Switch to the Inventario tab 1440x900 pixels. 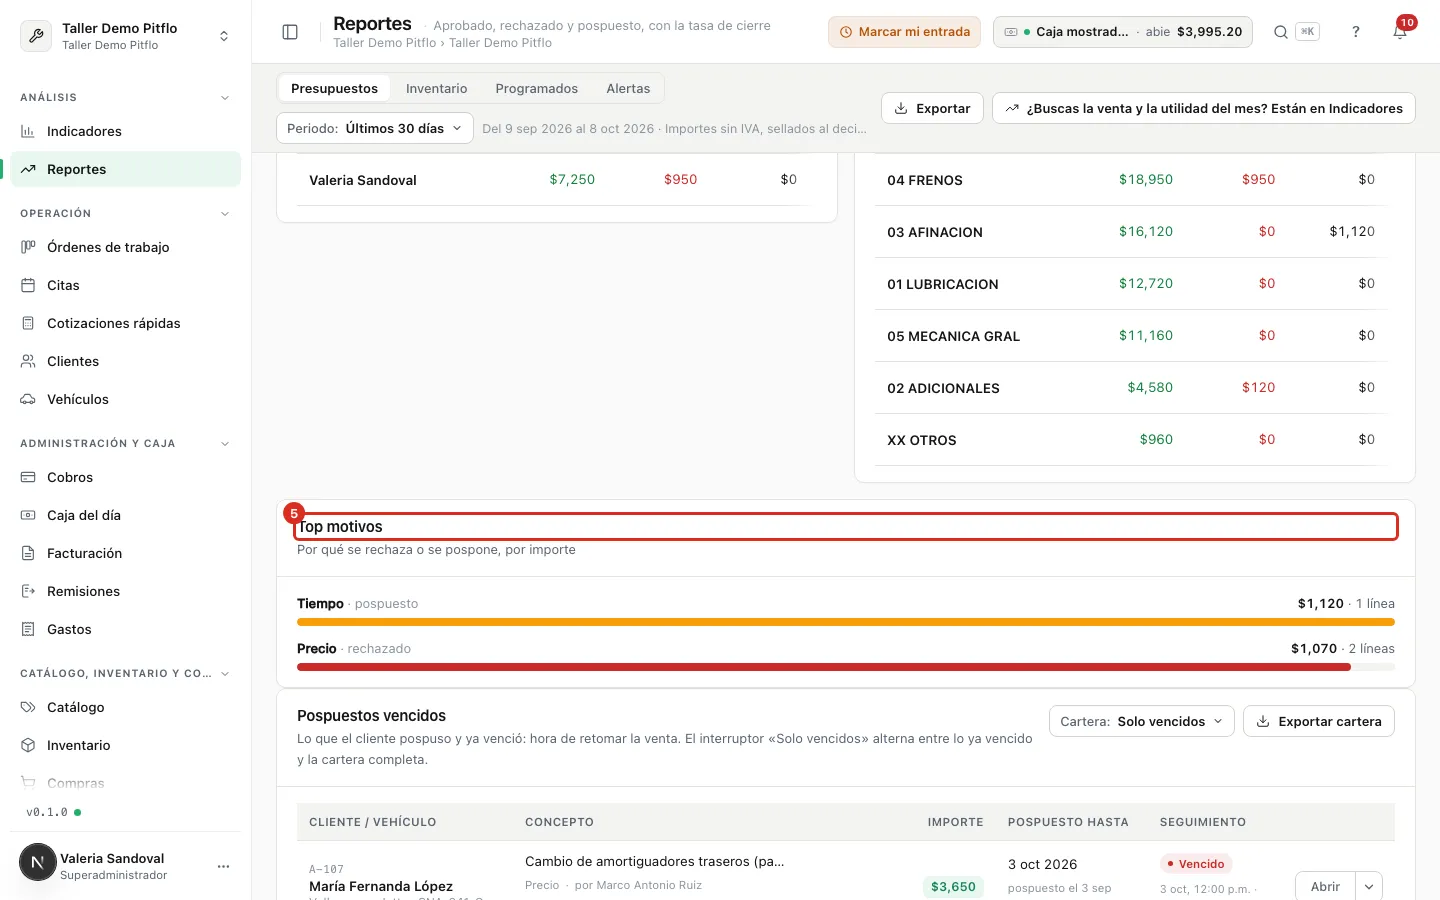tap(436, 88)
